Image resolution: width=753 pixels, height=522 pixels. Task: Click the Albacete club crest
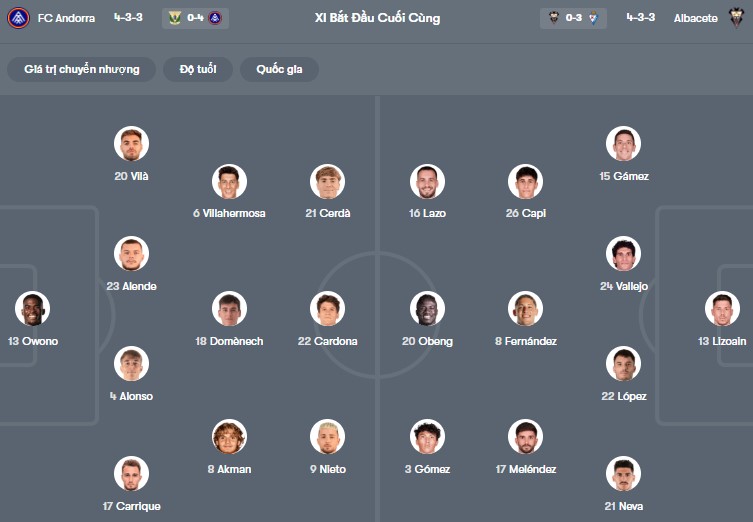(x=736, y=18)
